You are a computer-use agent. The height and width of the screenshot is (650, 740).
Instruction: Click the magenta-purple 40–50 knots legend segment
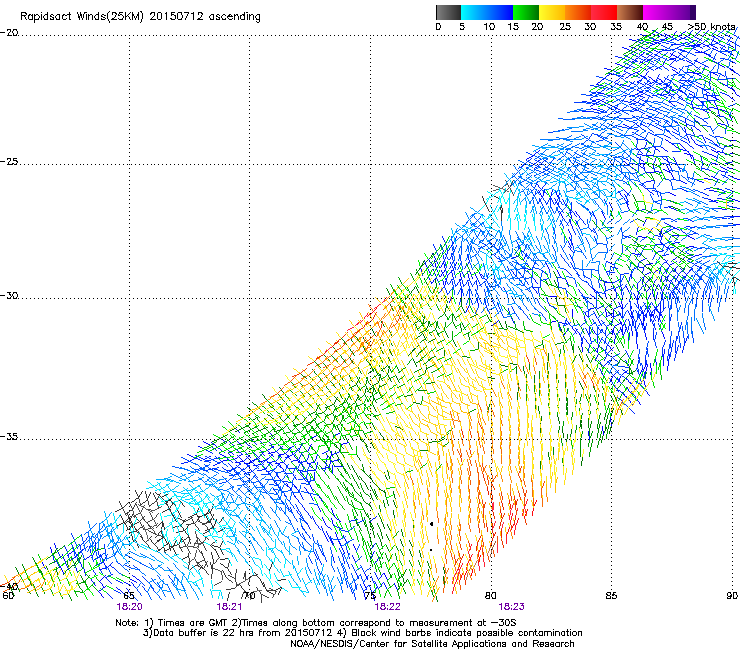tap(669, 12)
